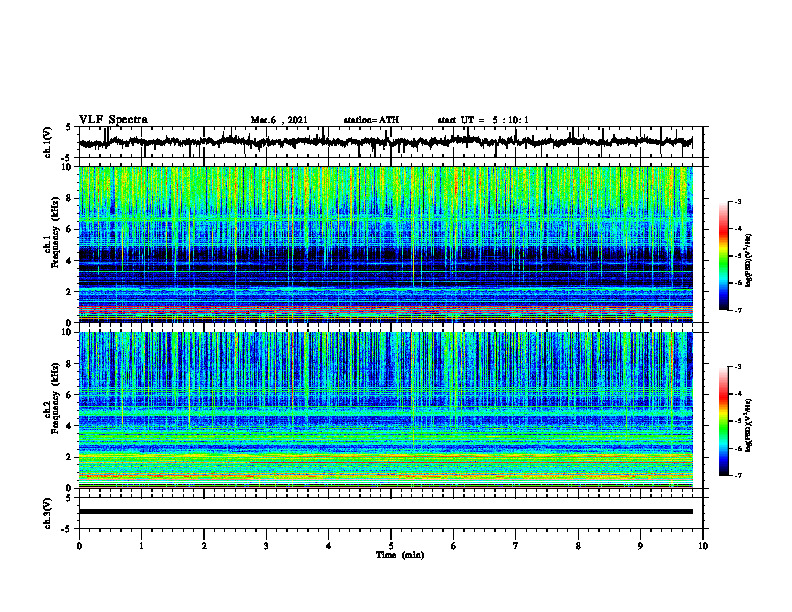Click the "8" frequency tick of the ch.2 spectrogram

(x=70, y=364)
